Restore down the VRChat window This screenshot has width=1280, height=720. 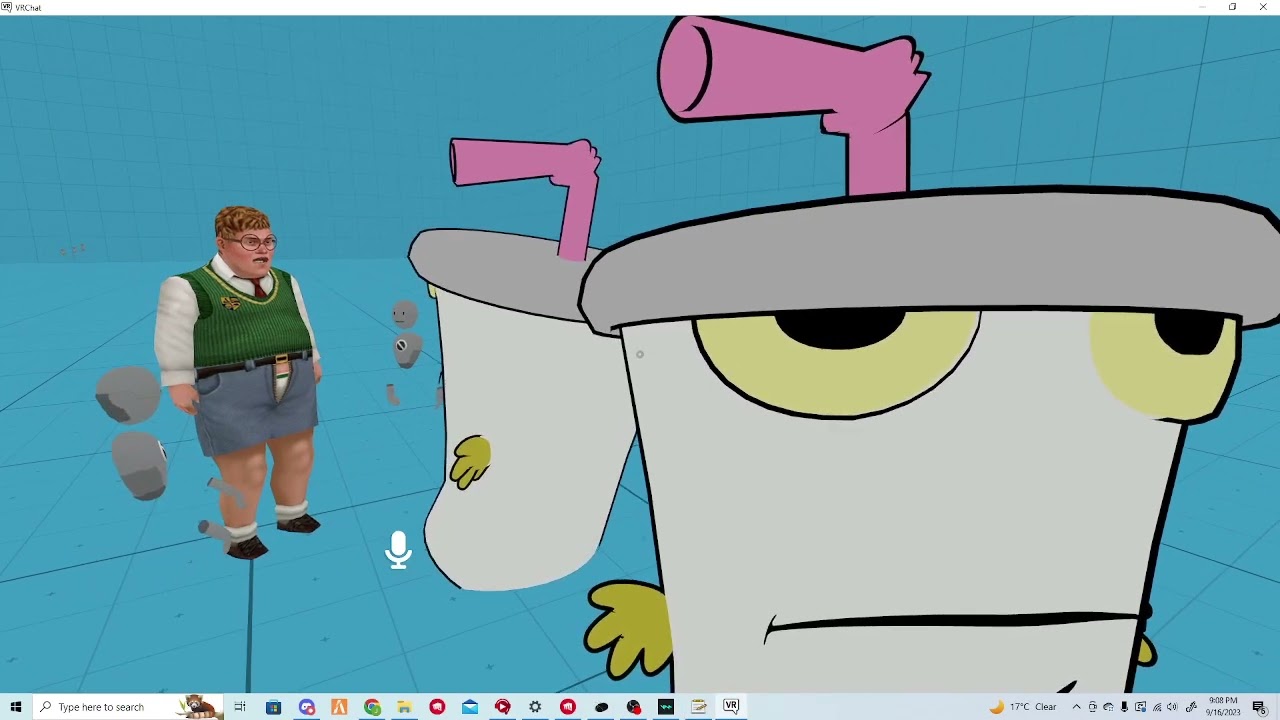pyautogui.click(x=1233, y=7)
